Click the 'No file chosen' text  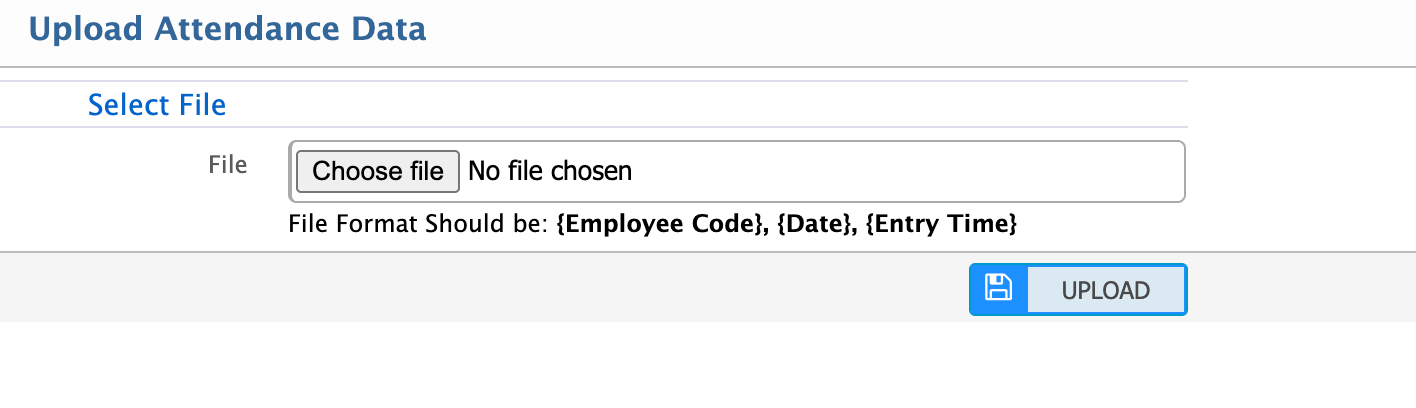tap(550, 171)
